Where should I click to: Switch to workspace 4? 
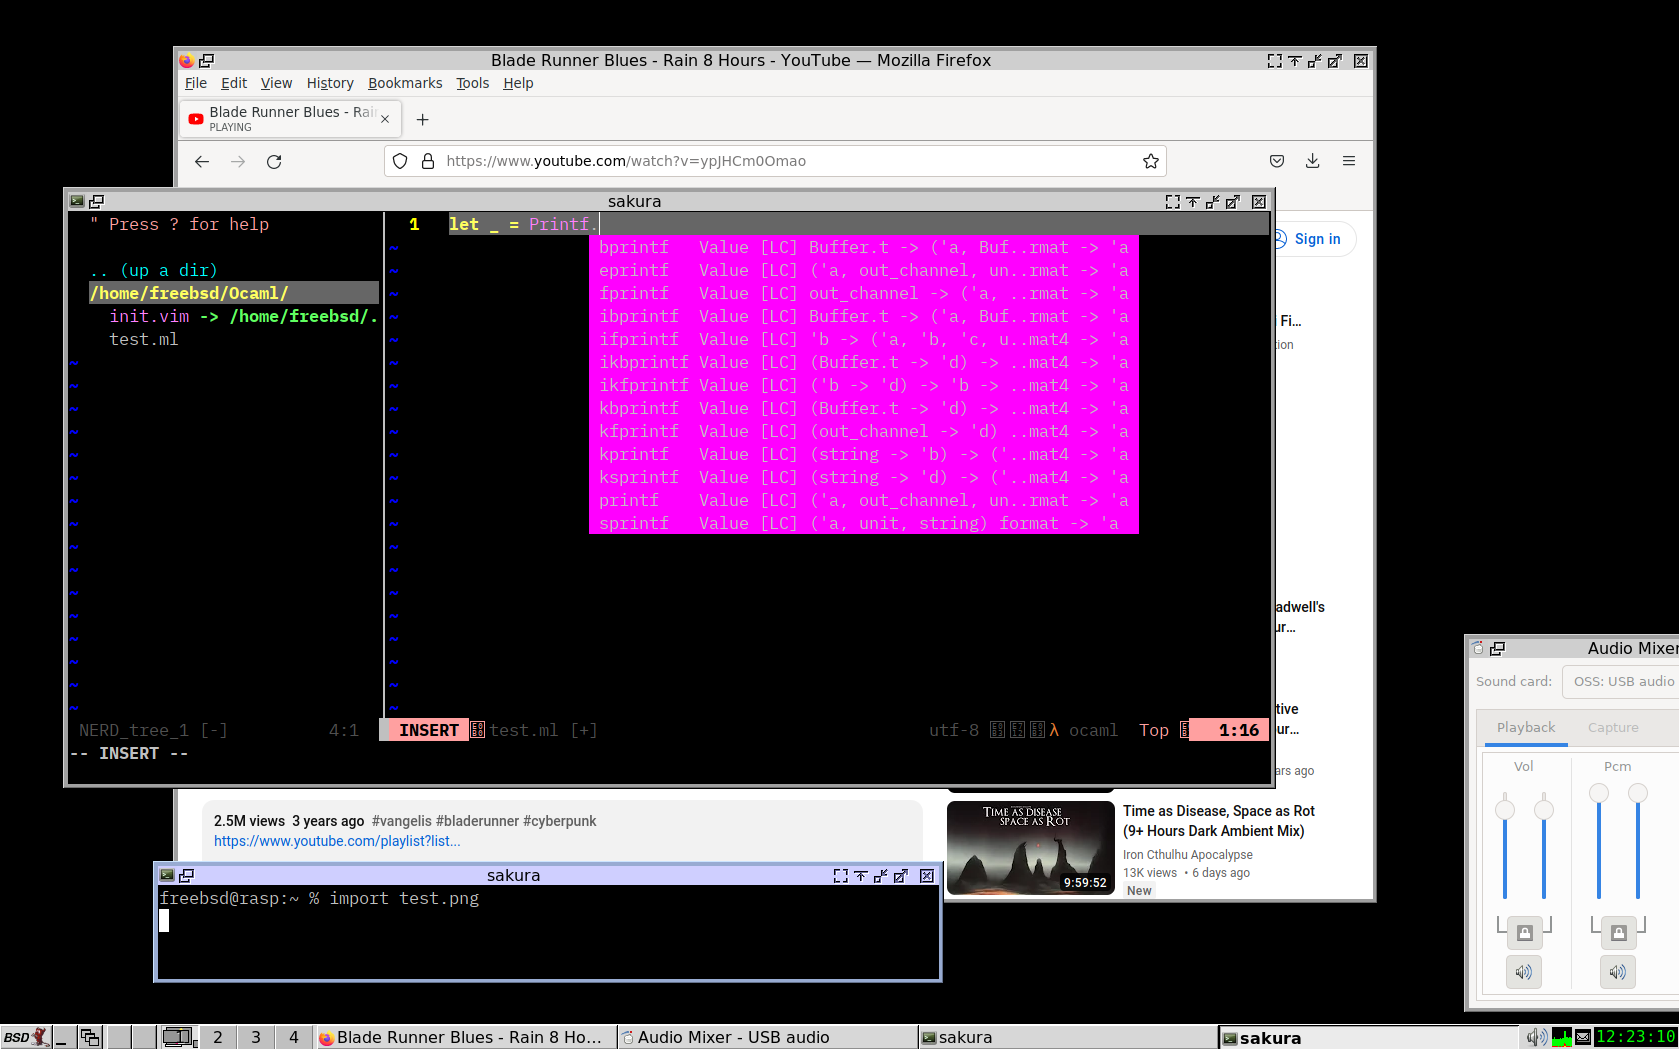(x=294, y=1037)
